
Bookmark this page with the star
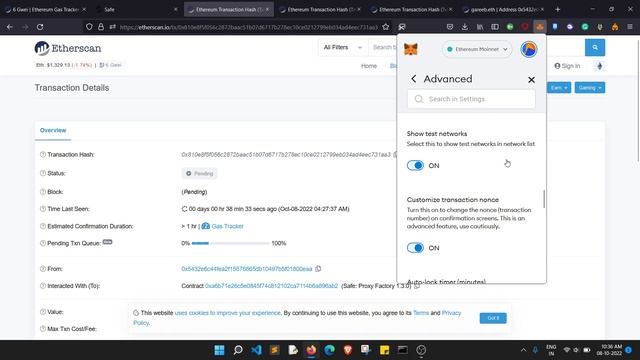pos(385,27)
